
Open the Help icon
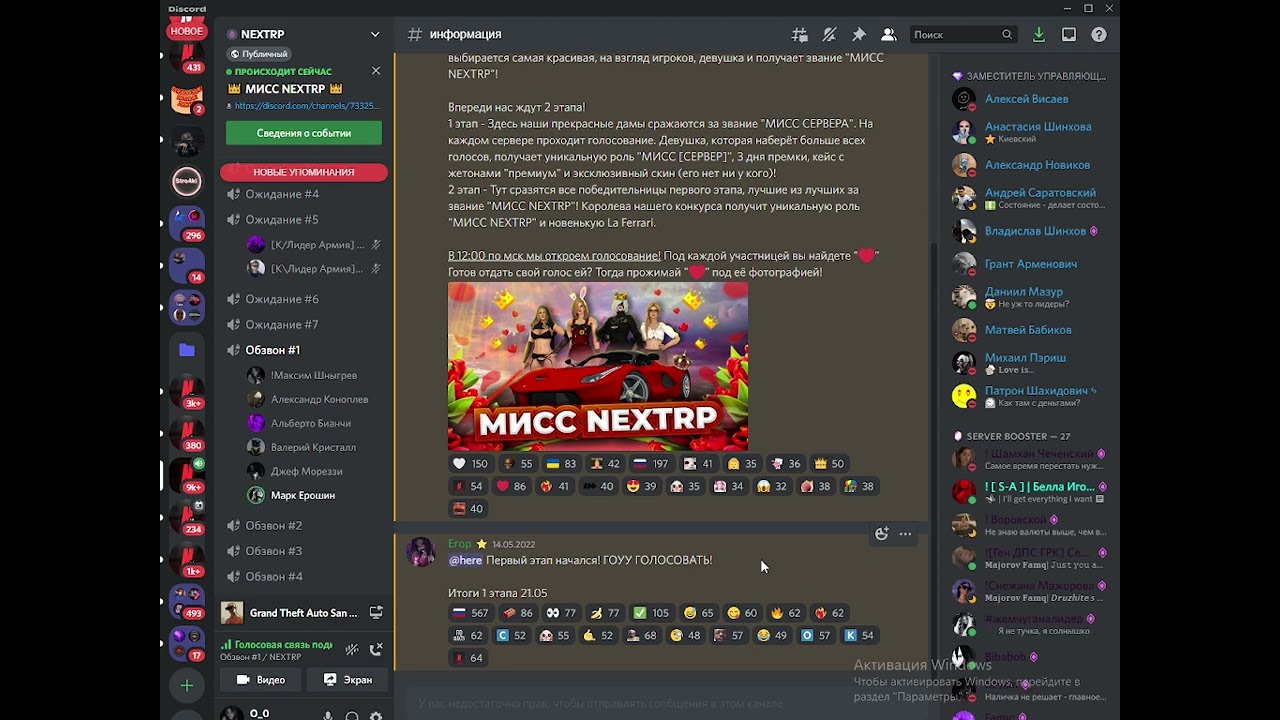coord(1099,35)
